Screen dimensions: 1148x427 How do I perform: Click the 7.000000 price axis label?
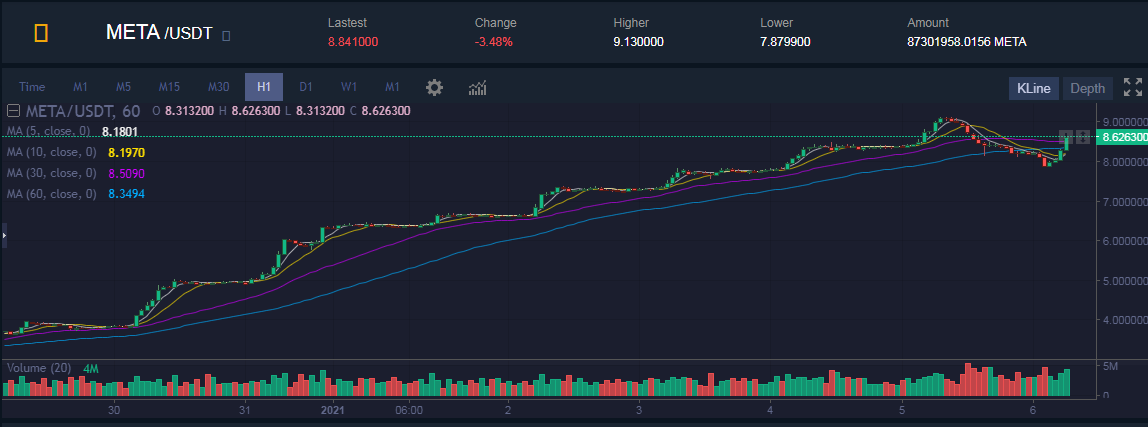(x=1124, y=201)
